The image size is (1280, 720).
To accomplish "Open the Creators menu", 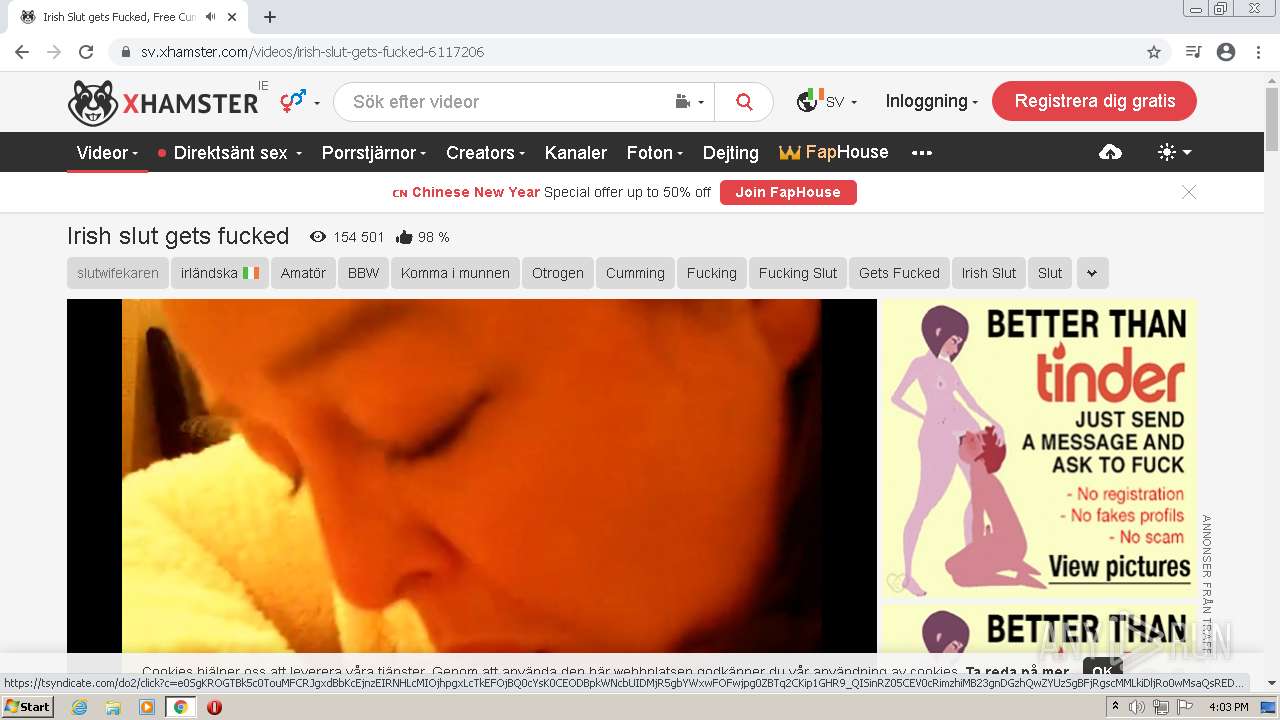I will [x=486, y=153].
